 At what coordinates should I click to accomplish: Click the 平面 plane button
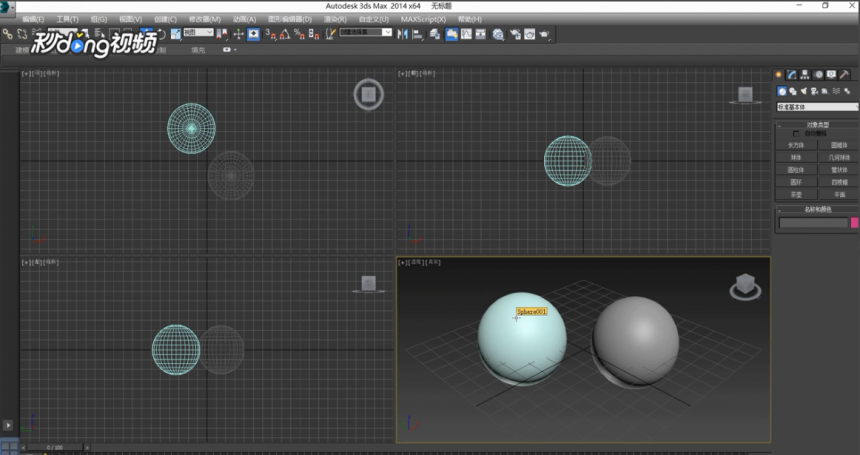(839, 195)
